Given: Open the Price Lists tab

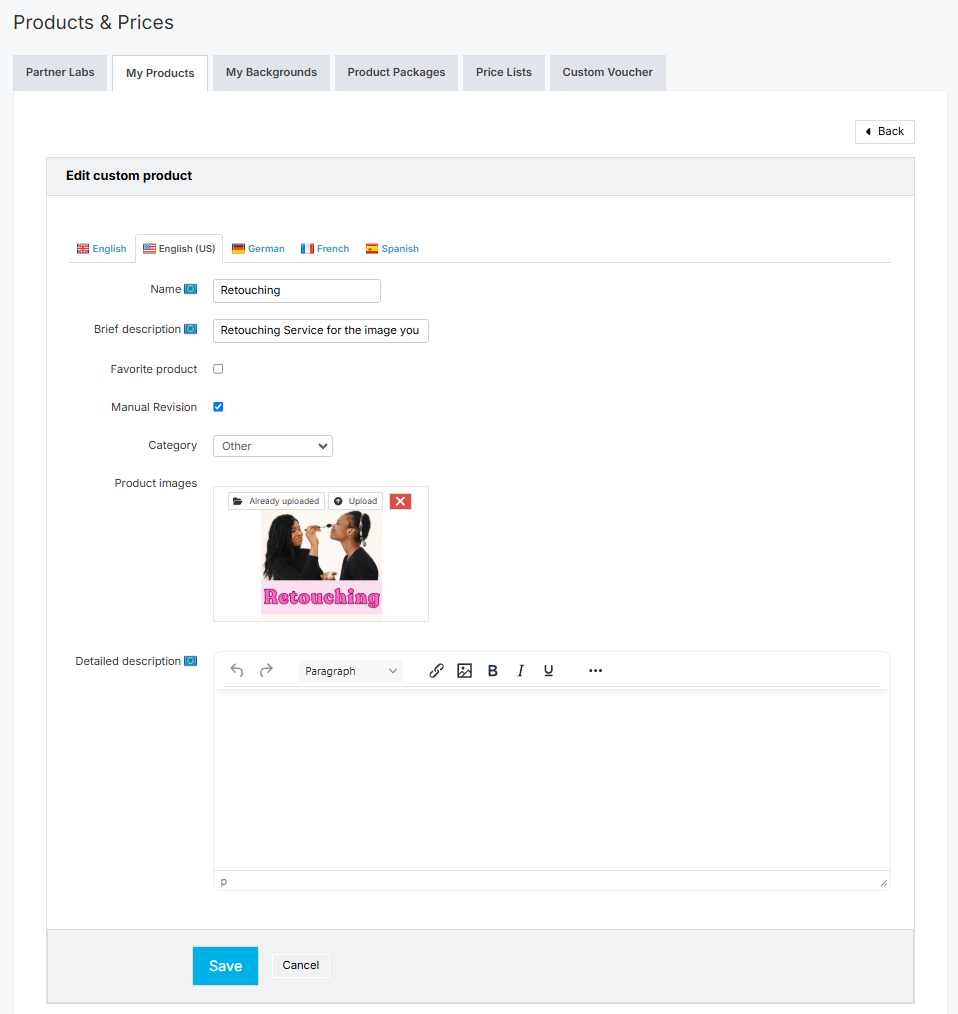Looking at the screenshot, I should click(503, 72).
